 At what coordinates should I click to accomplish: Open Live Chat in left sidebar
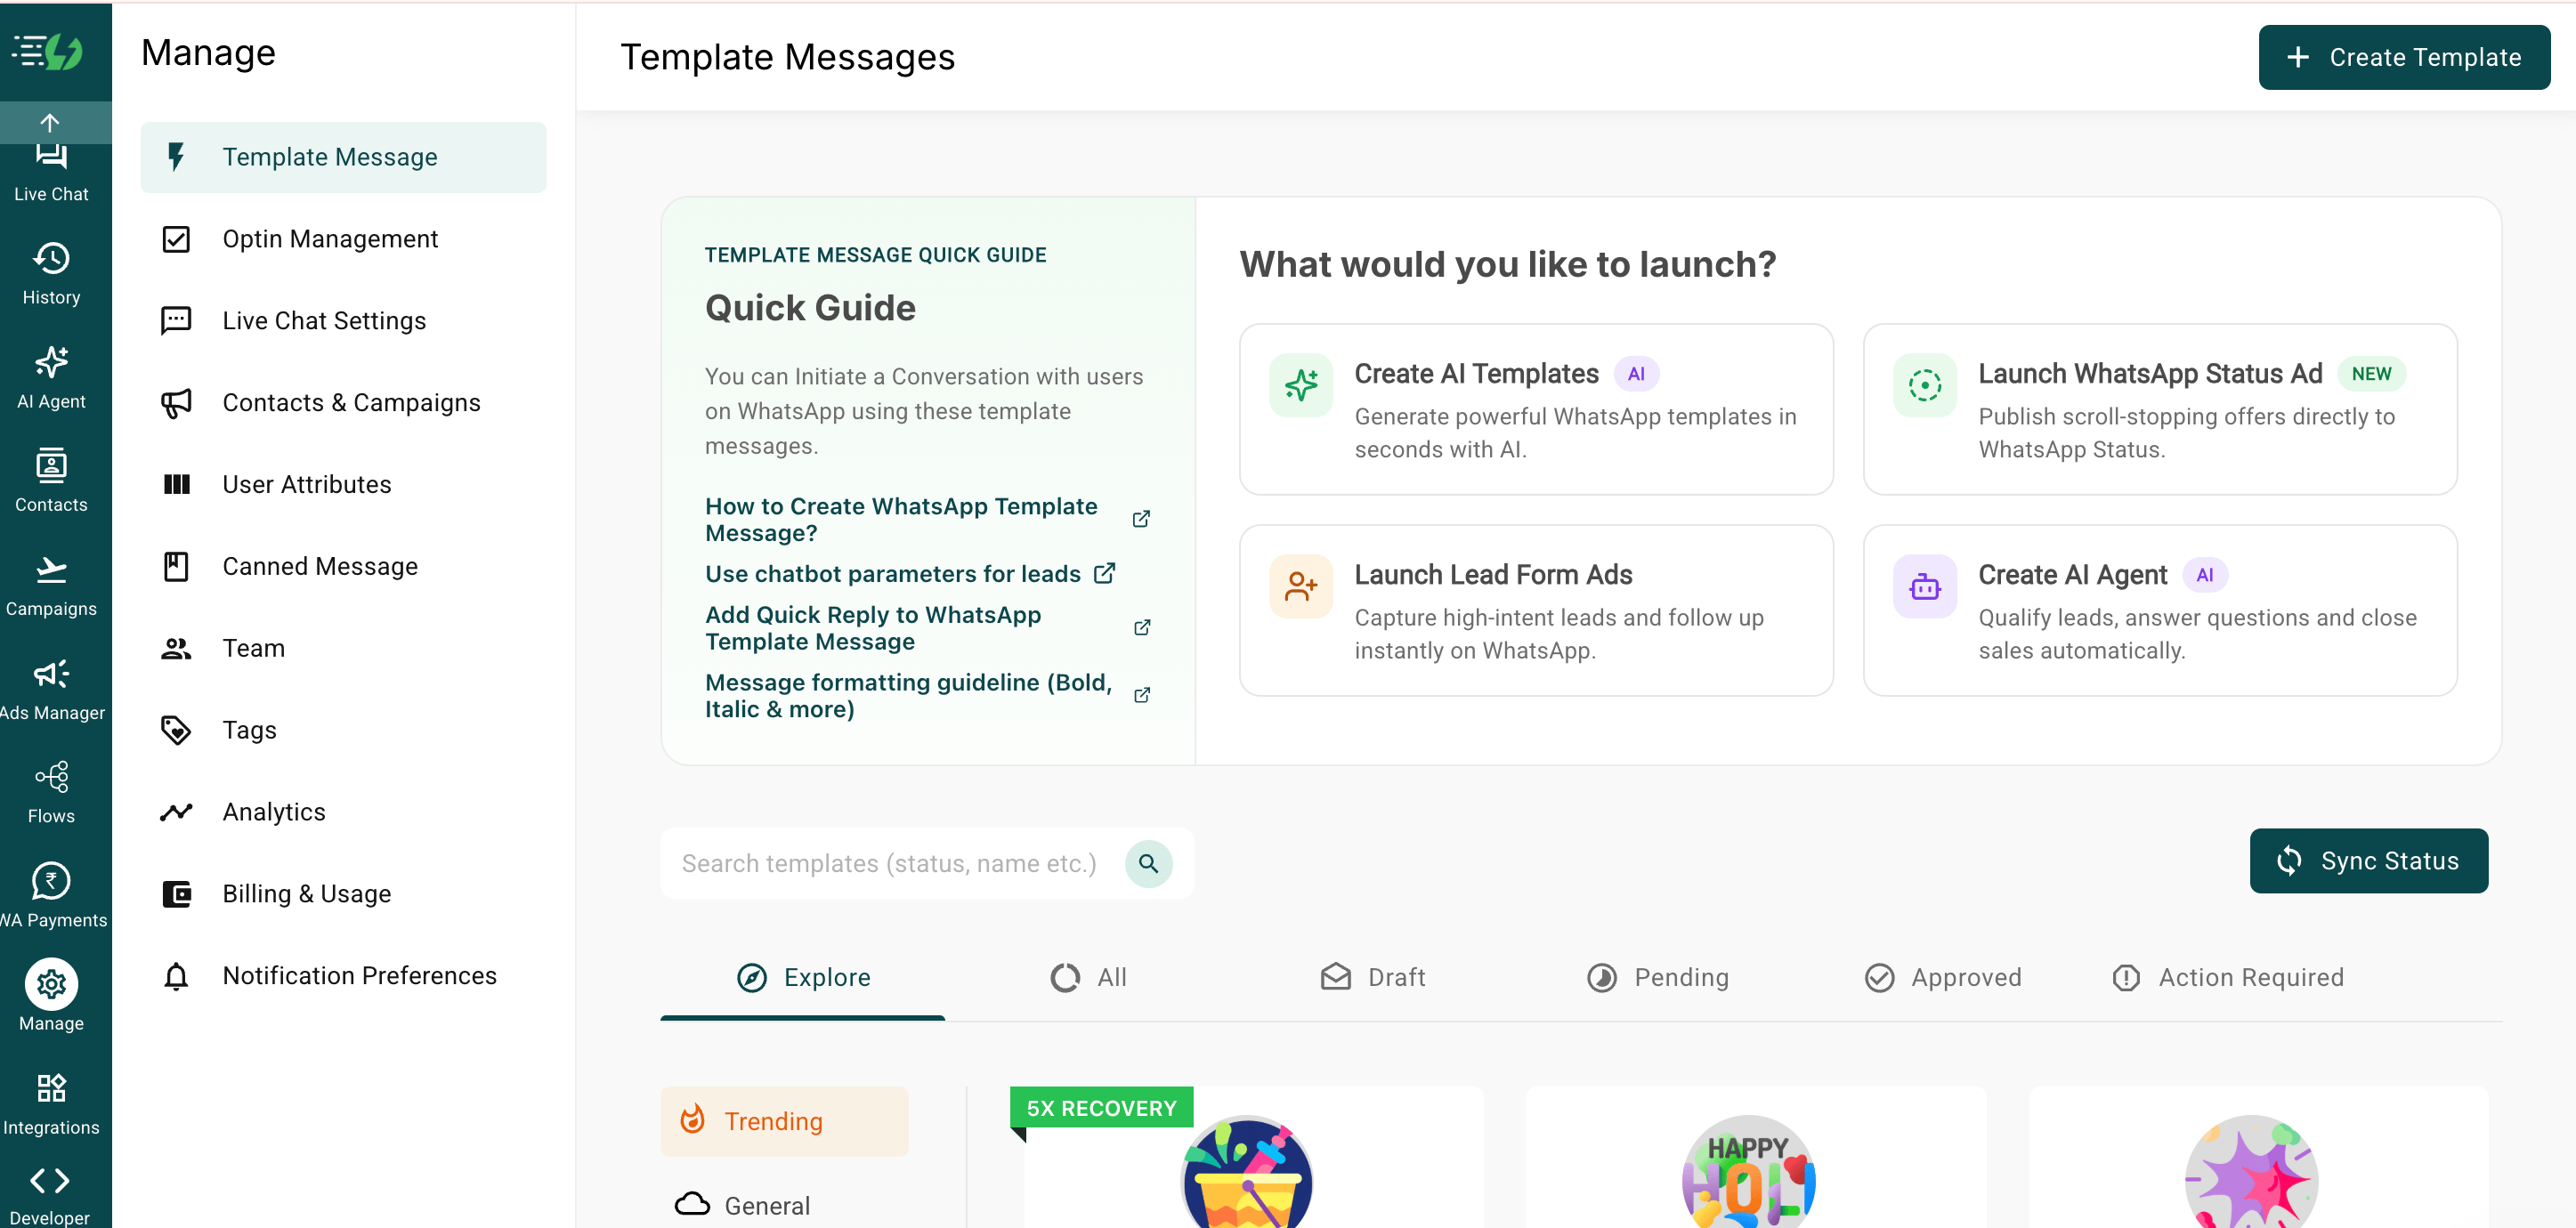click(51, 174)
